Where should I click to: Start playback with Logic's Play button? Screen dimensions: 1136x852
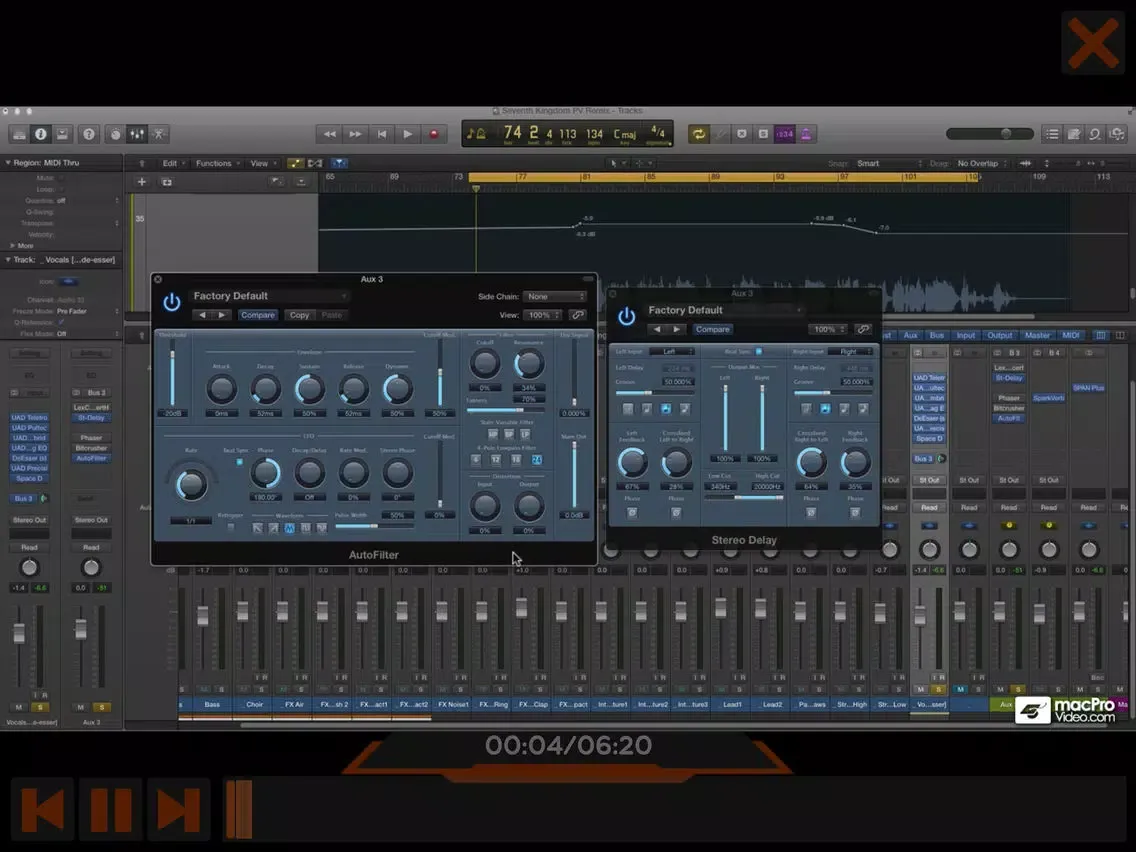[408, 134]
